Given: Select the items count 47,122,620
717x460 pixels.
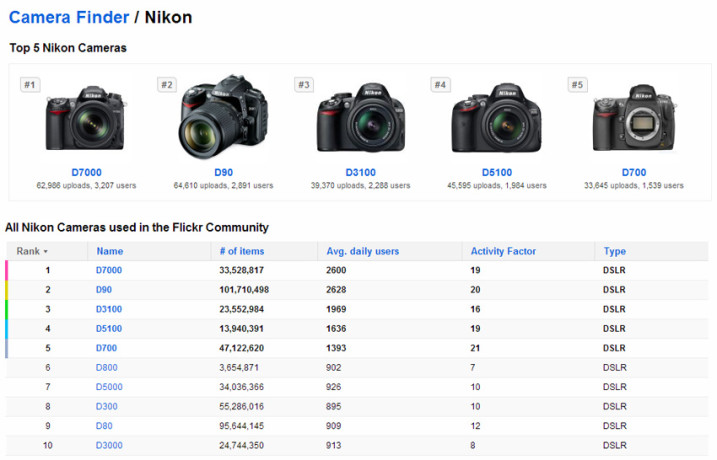Looking at the screenshot, I should 241,348.
